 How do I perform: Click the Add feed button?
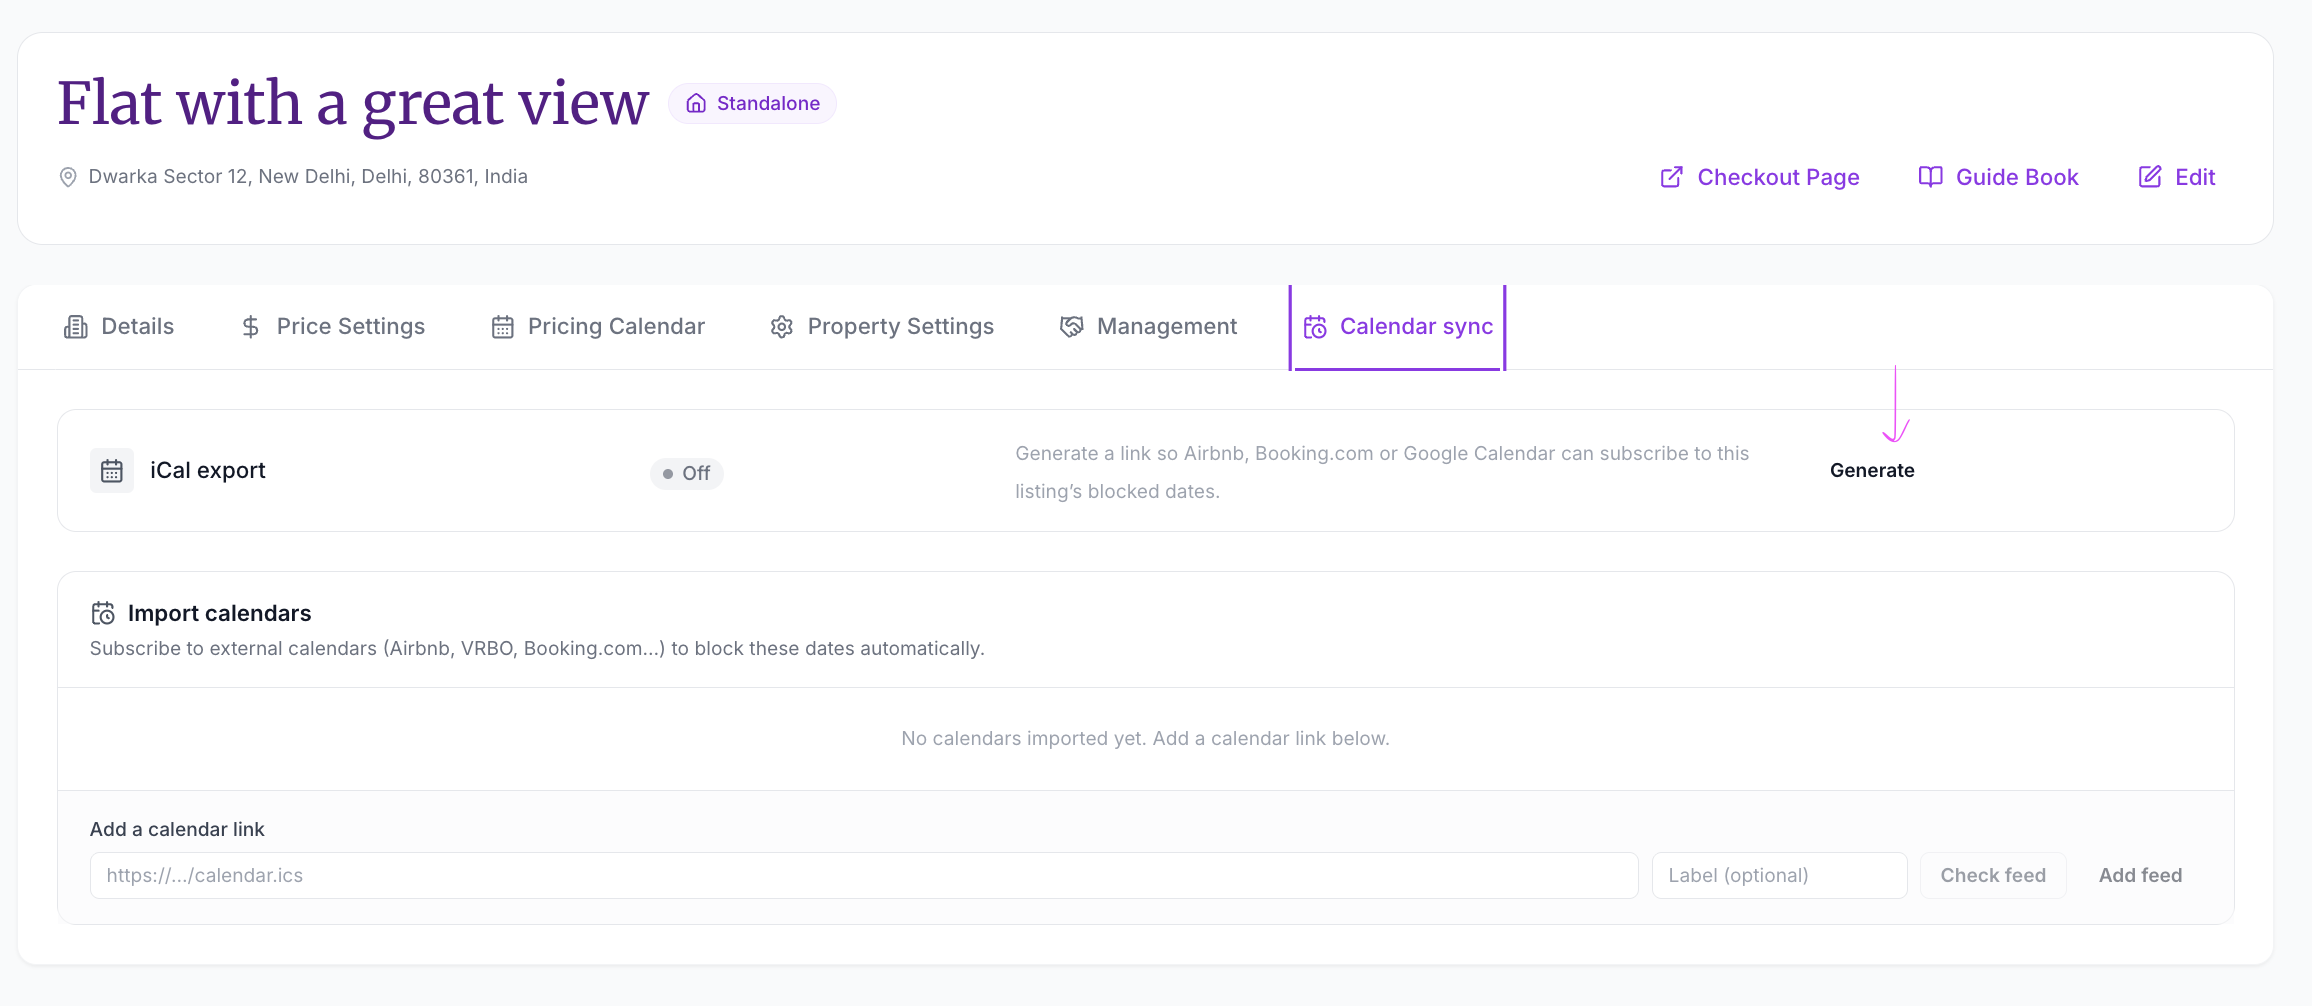pos(2140,876)
